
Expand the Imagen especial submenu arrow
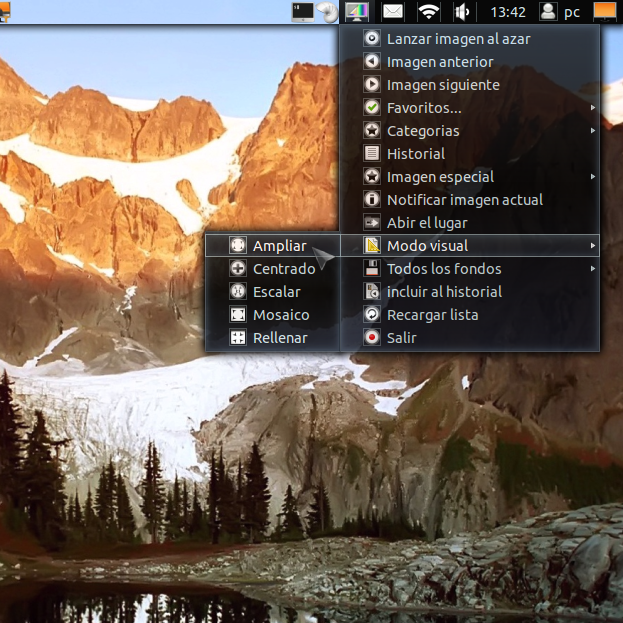click(592, 176)
